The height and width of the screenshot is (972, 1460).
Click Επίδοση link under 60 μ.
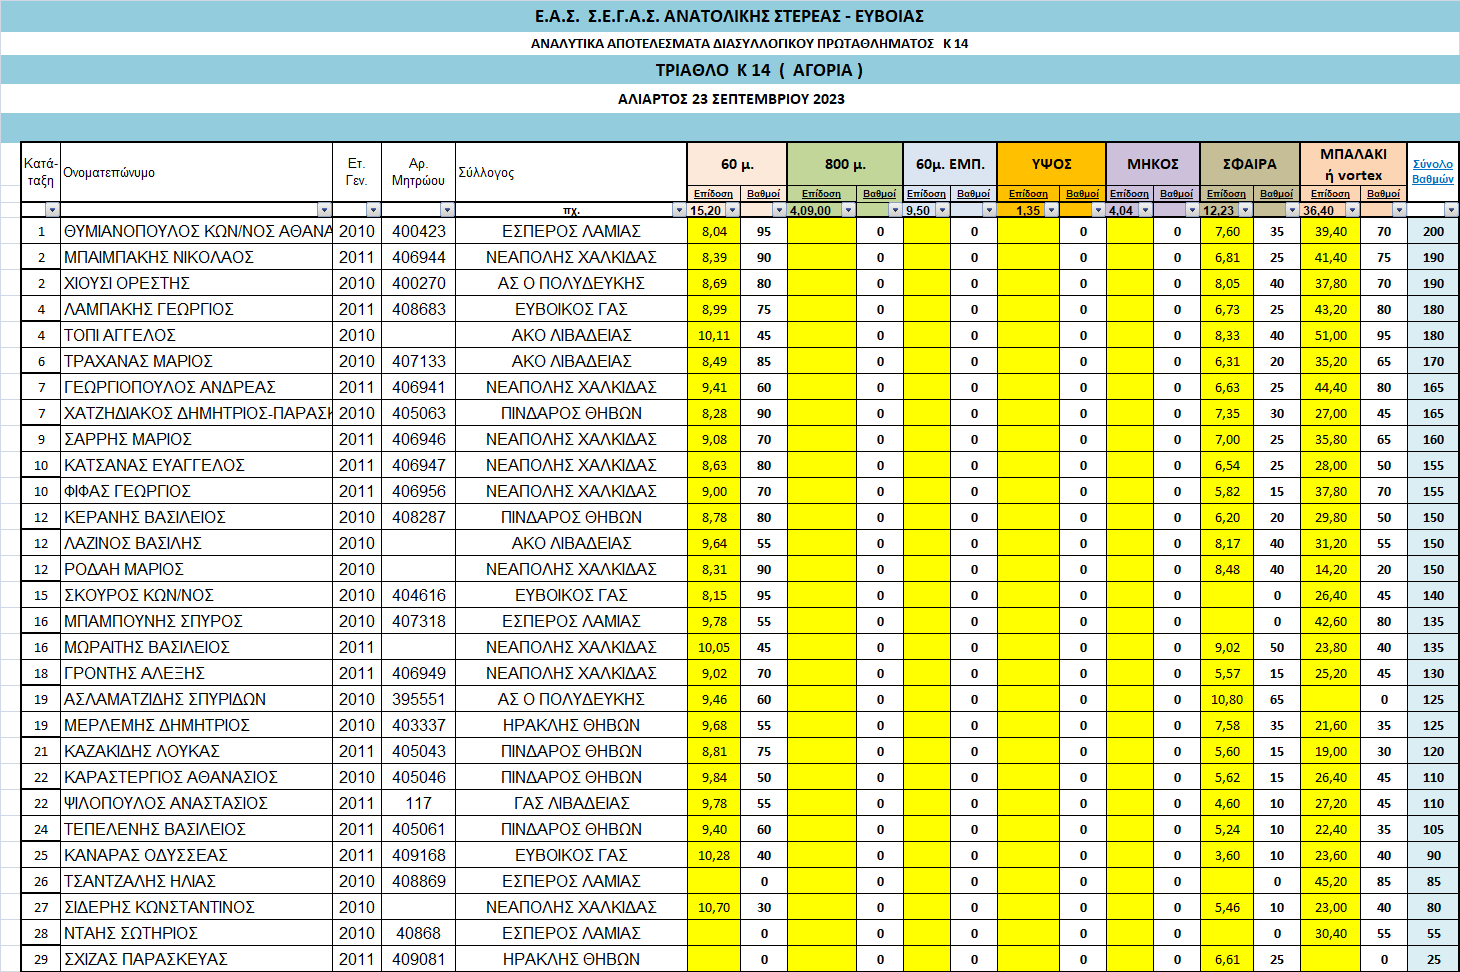[x=713, y=194]
